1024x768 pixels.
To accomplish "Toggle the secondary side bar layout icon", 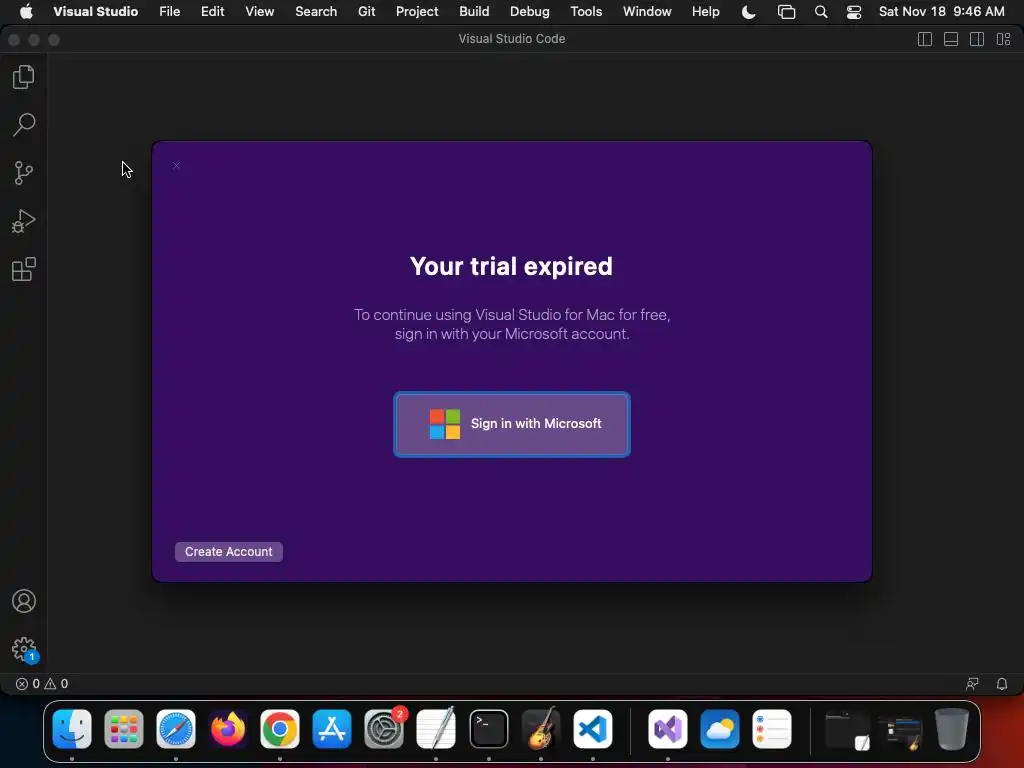I will (977, 39).
